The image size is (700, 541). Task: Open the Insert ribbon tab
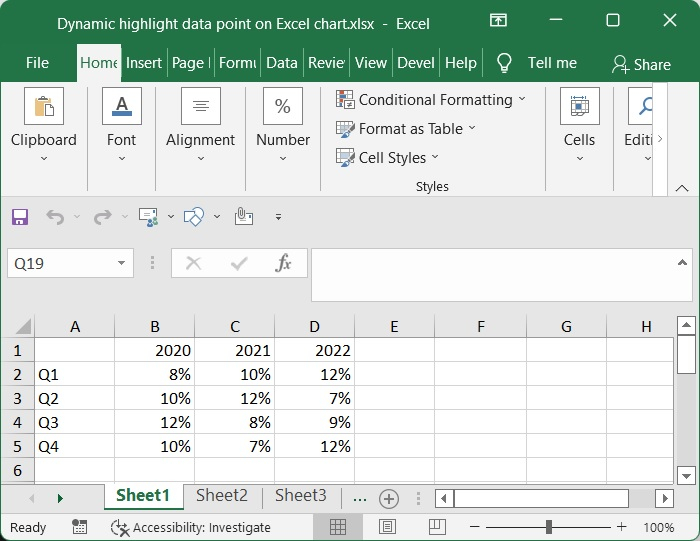click(x=144, y=62)
